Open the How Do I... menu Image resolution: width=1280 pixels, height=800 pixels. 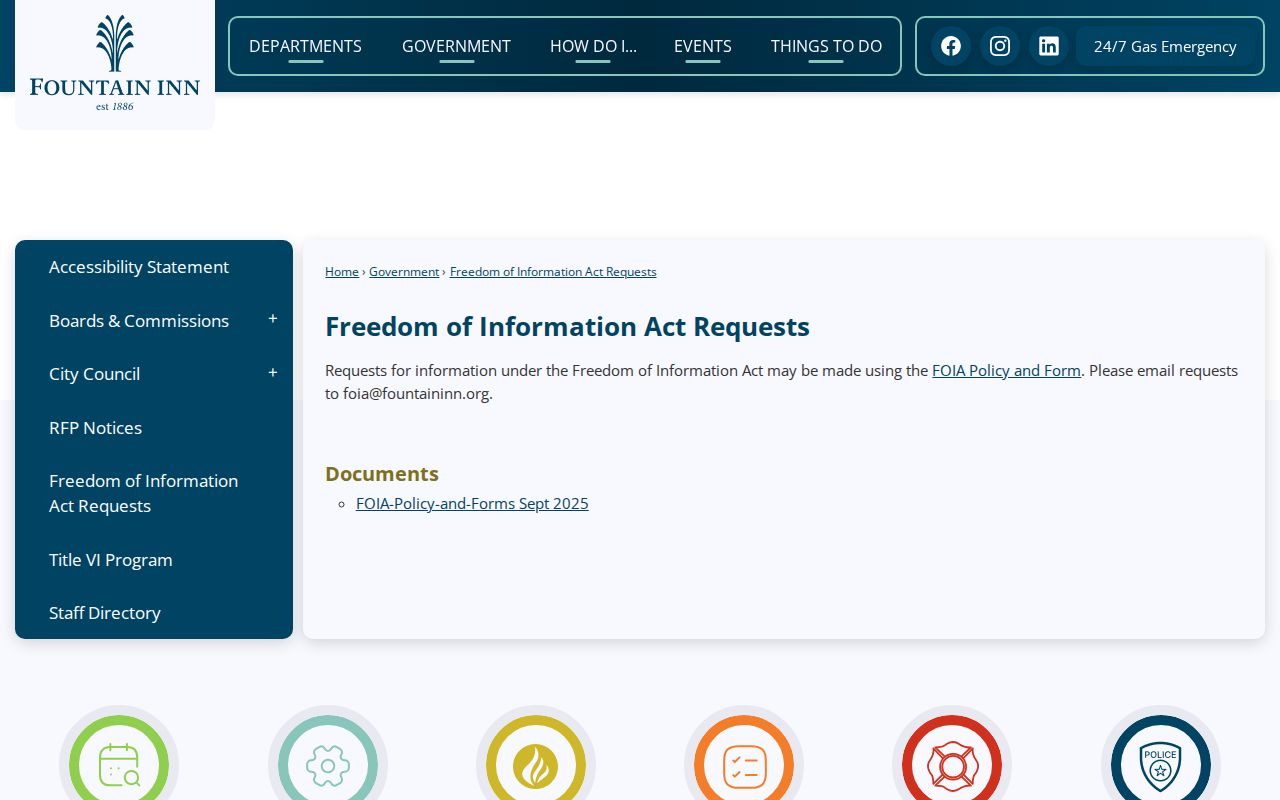tap(593, 46)
